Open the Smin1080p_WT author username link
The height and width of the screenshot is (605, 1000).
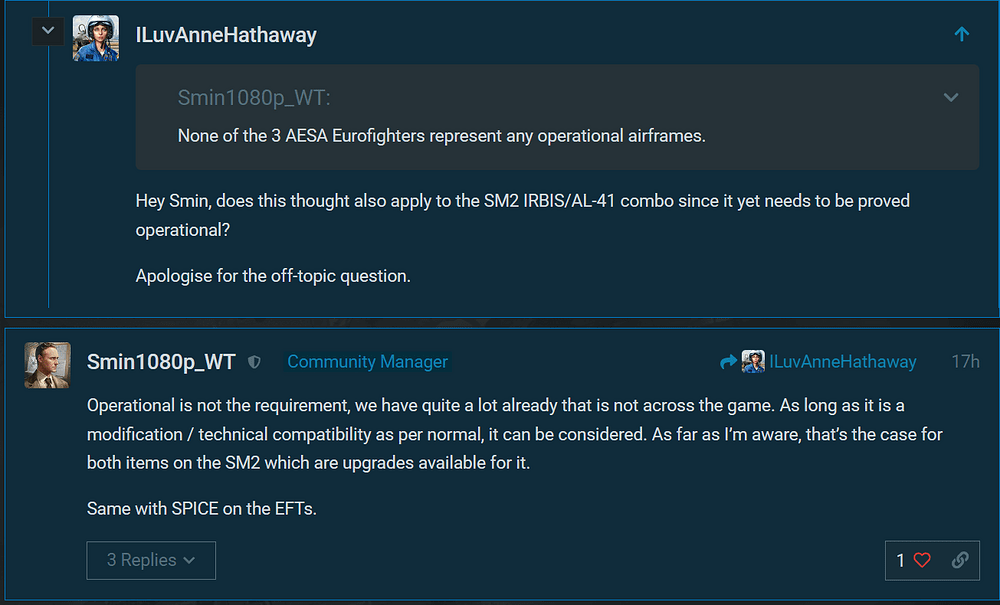tap(161, 362)
